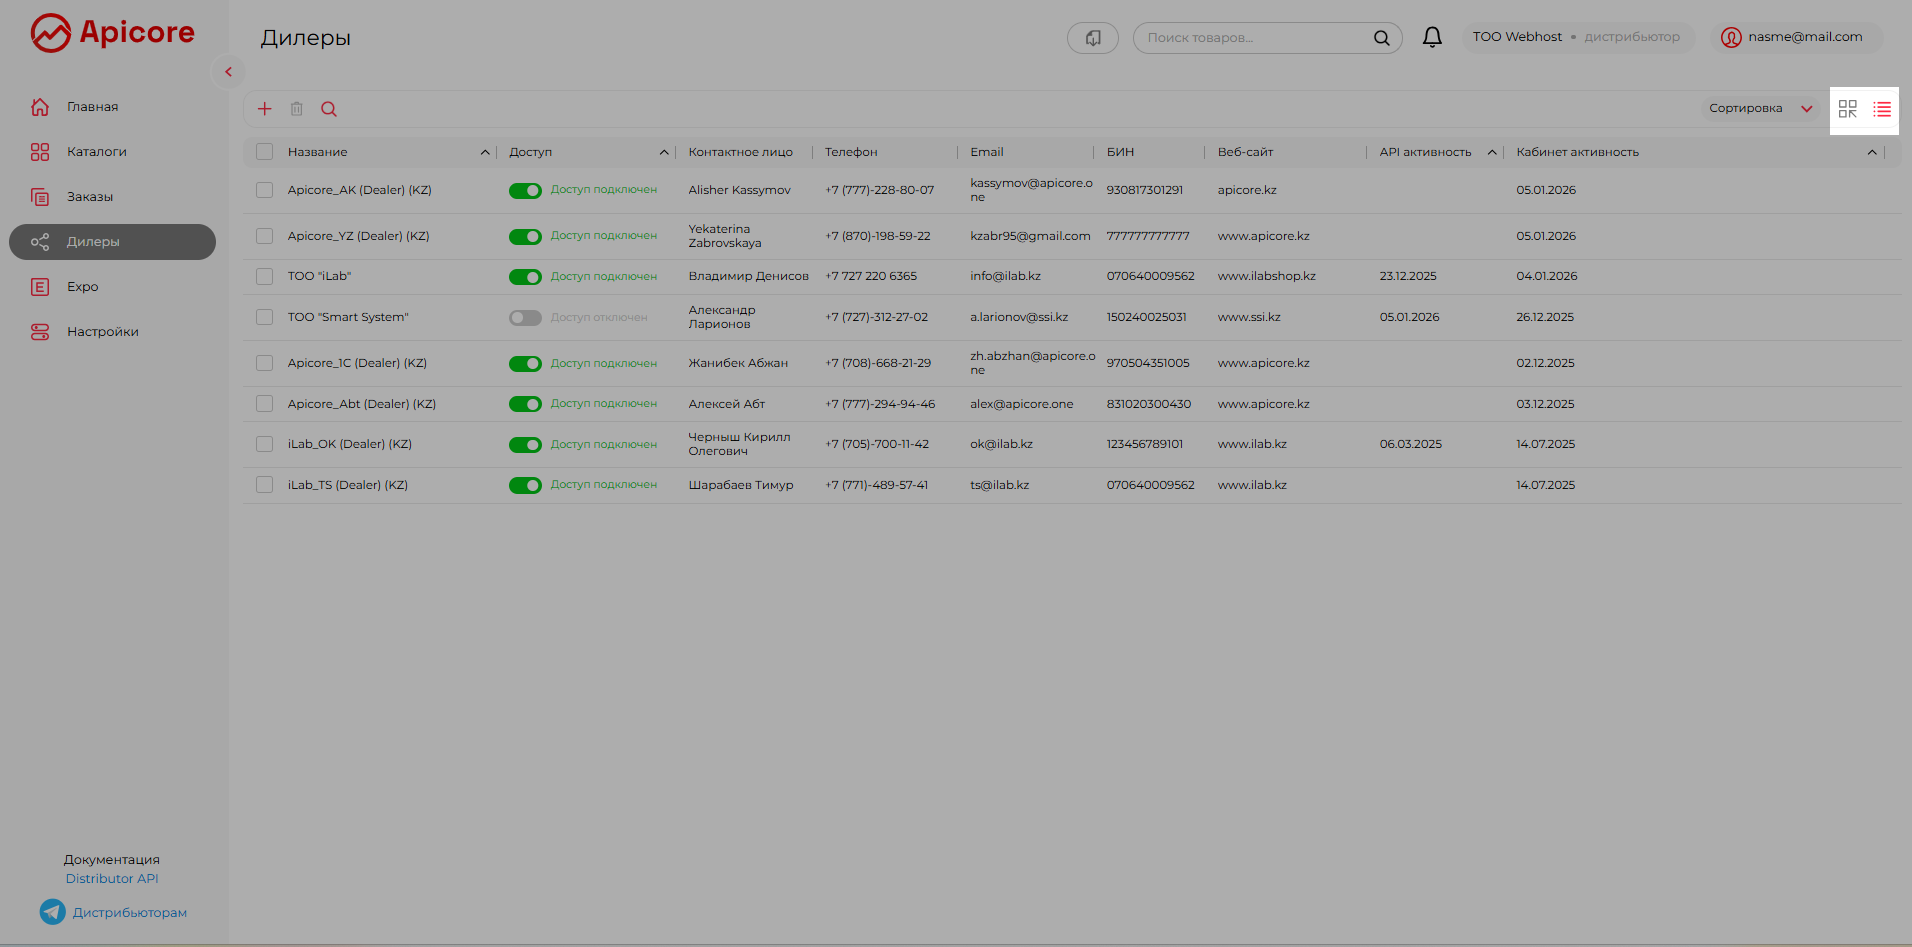Select all rows with header checkbox
Viewport: 1912px width, 947px height.
[x=265, y=152]
